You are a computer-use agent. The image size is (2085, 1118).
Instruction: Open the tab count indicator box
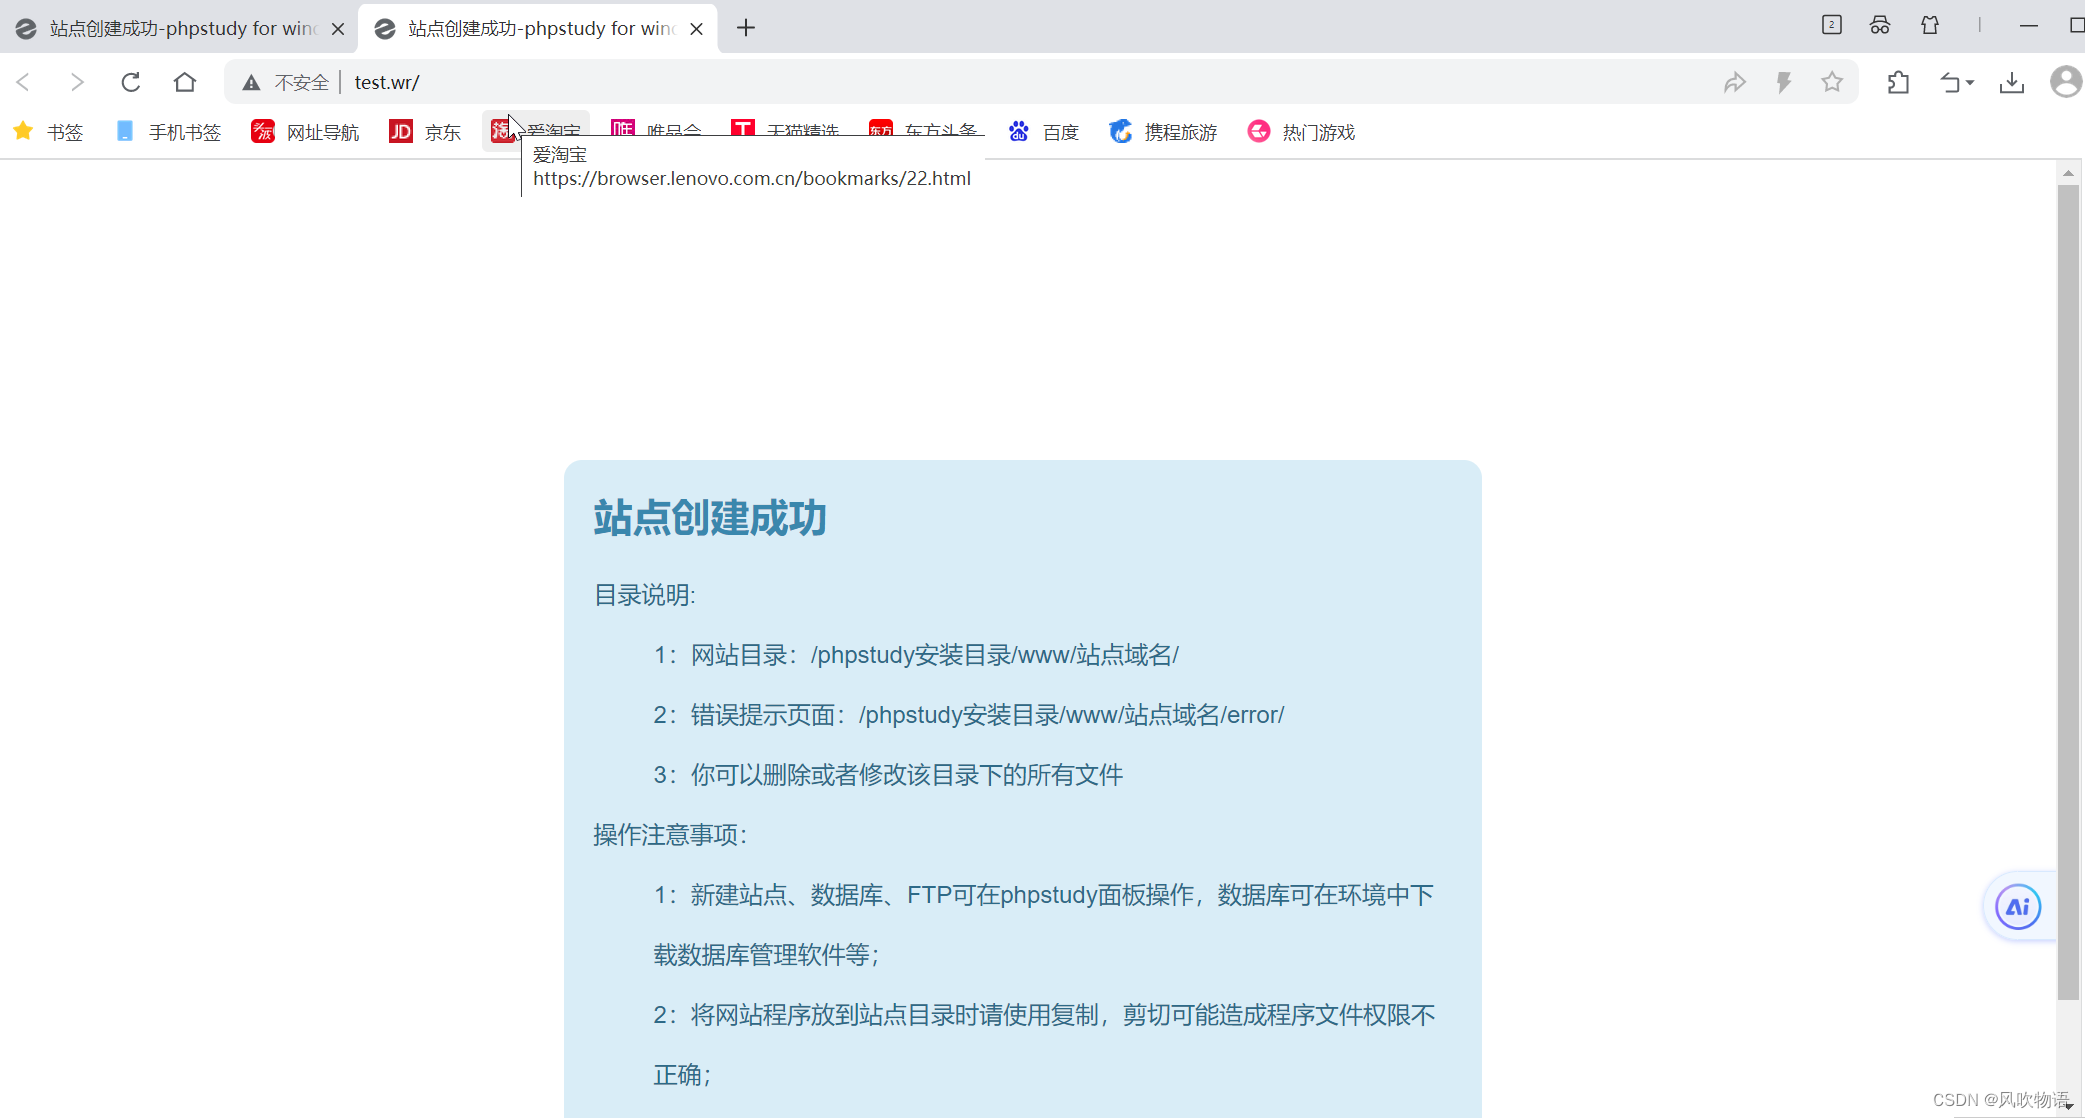click(1831, 25)
